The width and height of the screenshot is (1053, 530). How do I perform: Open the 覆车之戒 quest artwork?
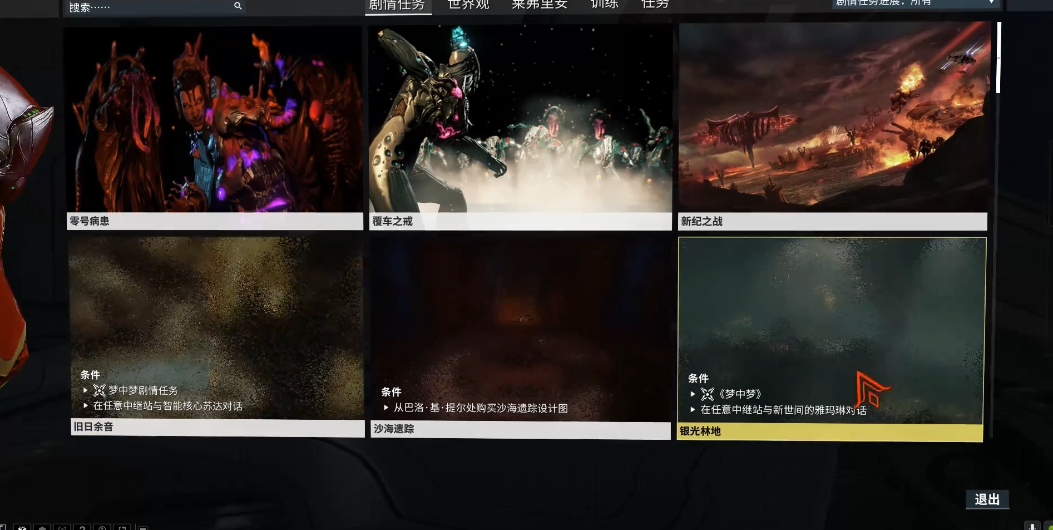[520, 118]
